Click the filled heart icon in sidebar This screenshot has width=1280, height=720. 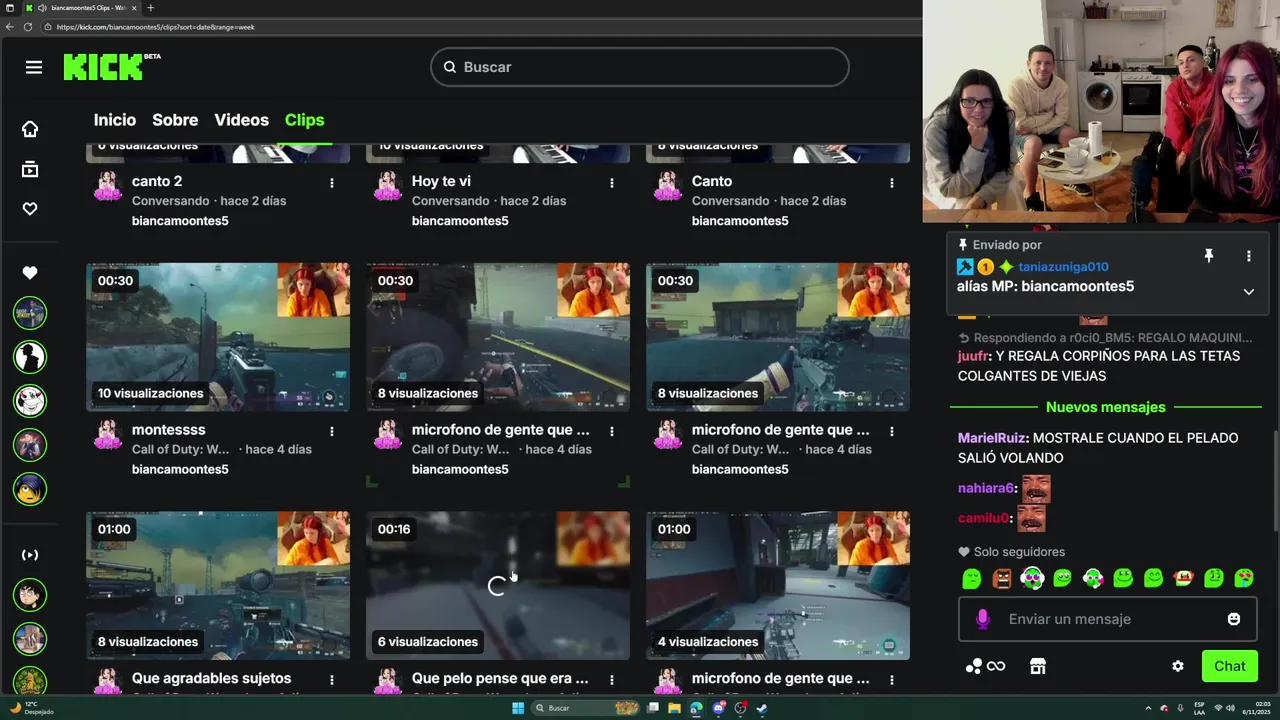pos(30,273)
